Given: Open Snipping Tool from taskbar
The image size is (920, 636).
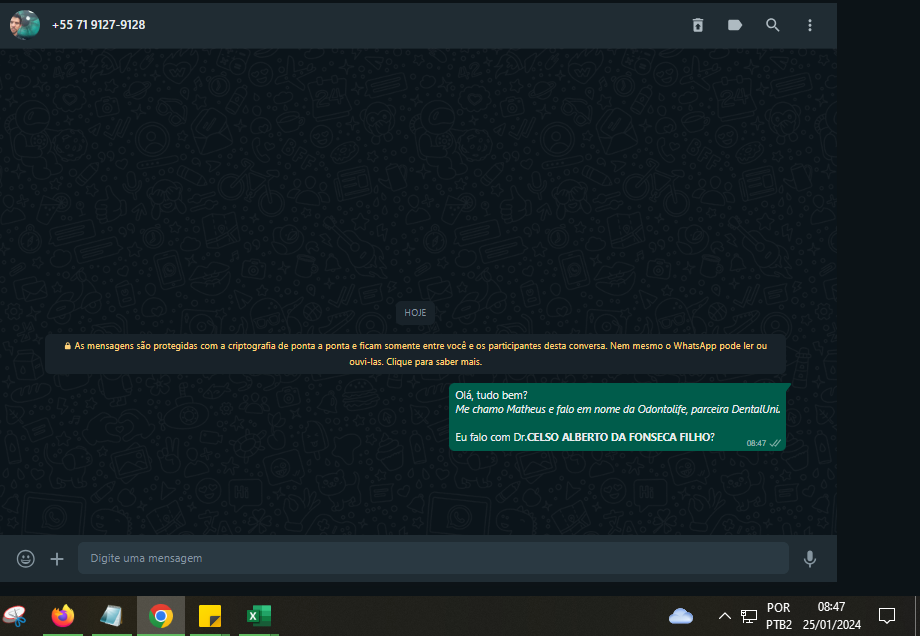Looking at the screenshot, I should 15,616.
